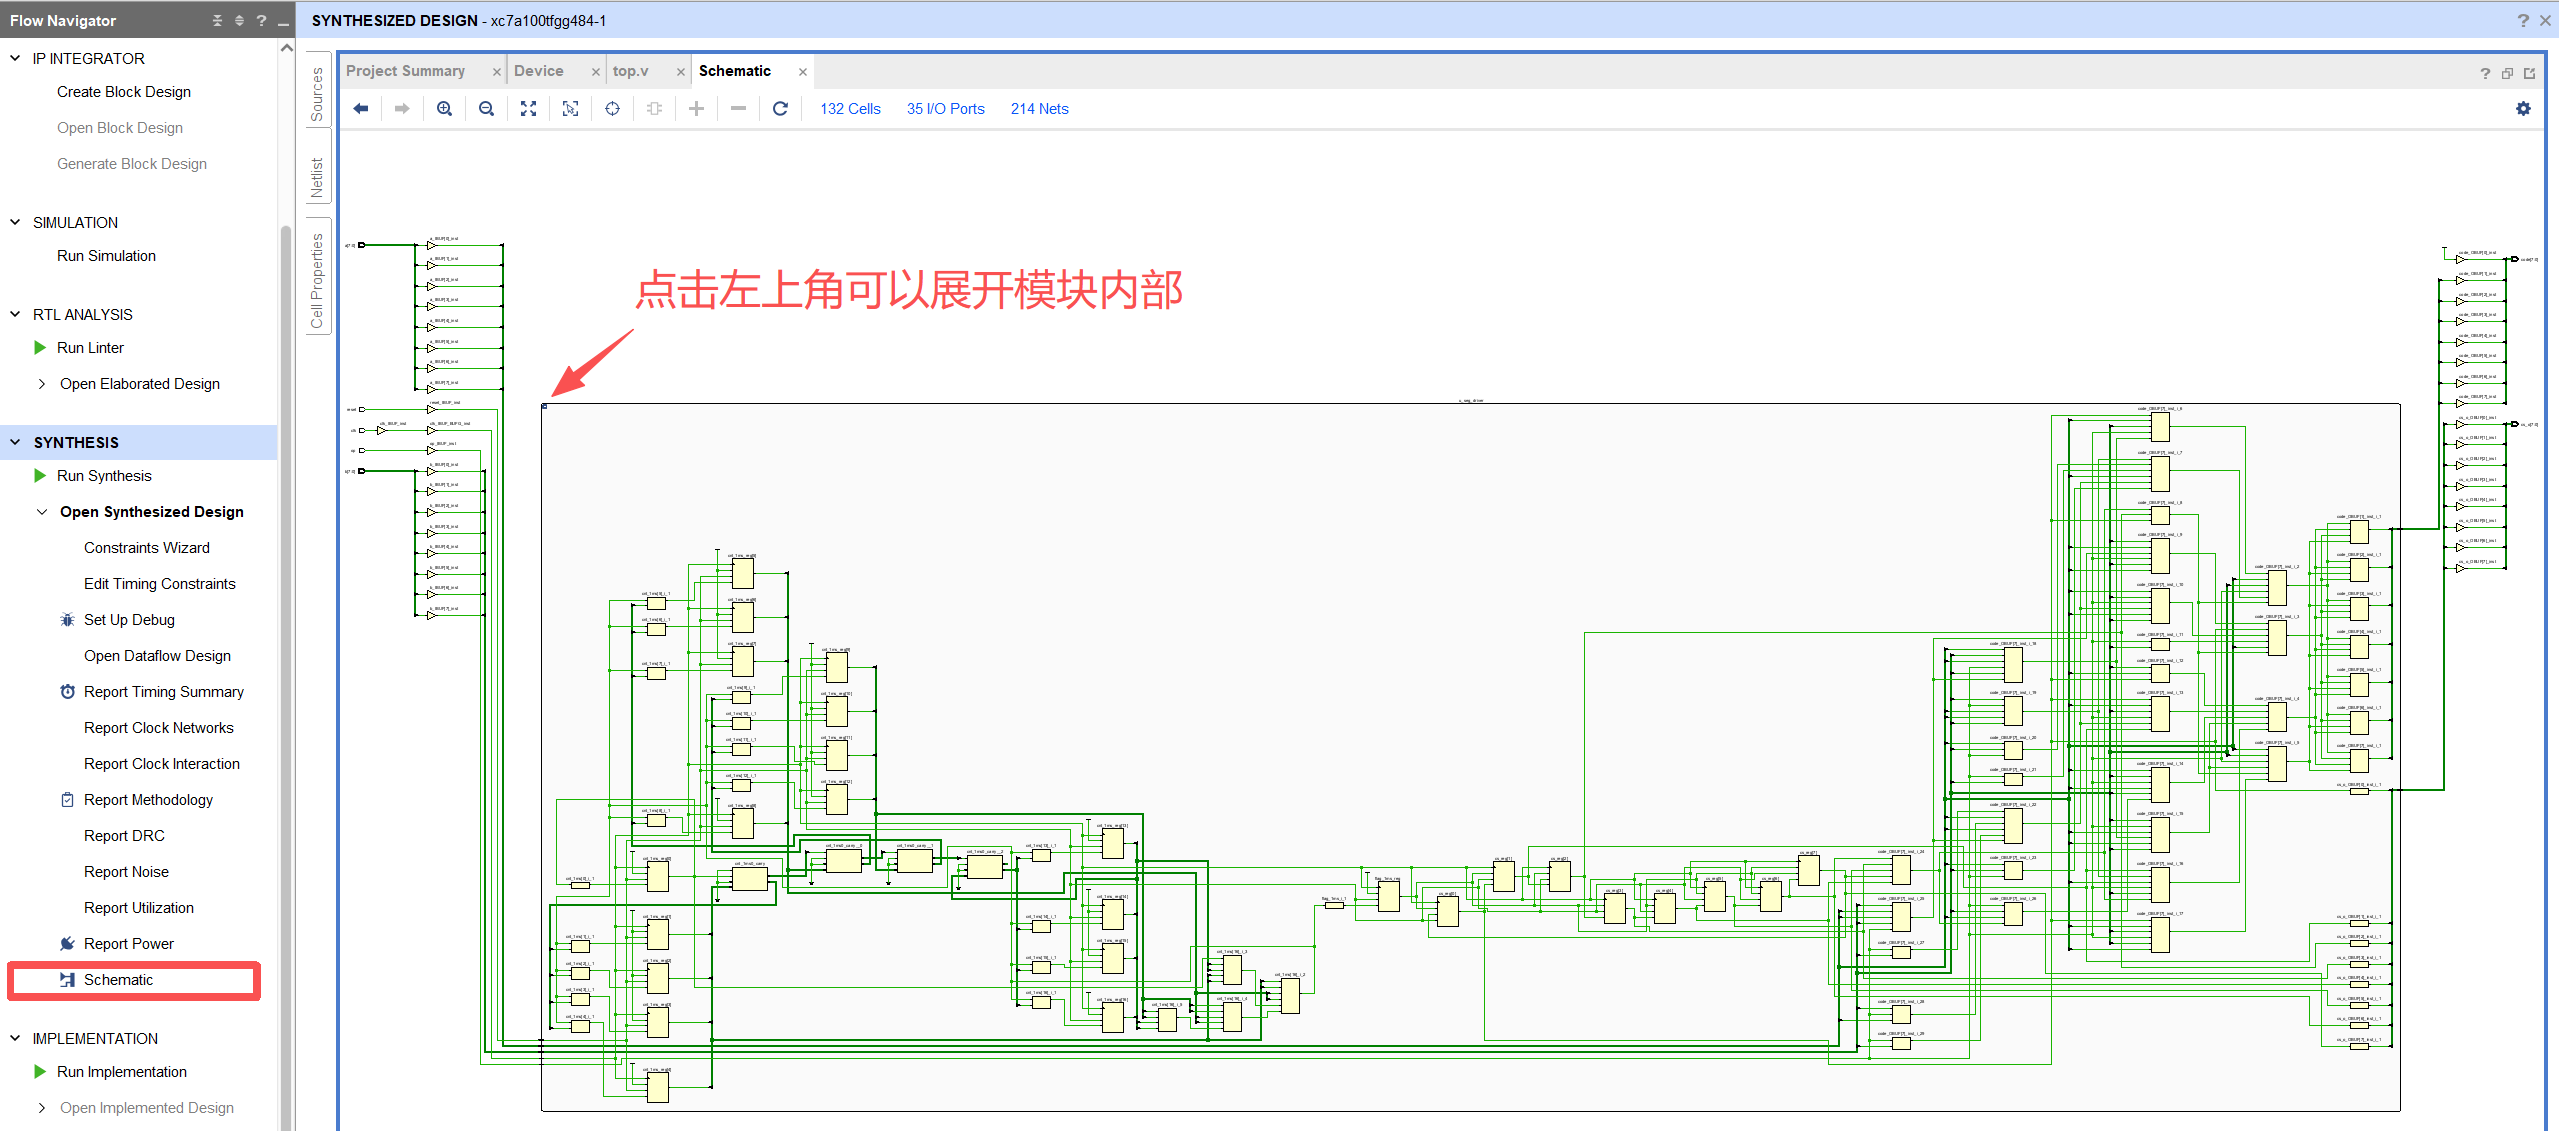This screenshot has height=1131, width=2559.
Task: Click the autofit selection crosshair icon
Action: click(x=612, y=108)
